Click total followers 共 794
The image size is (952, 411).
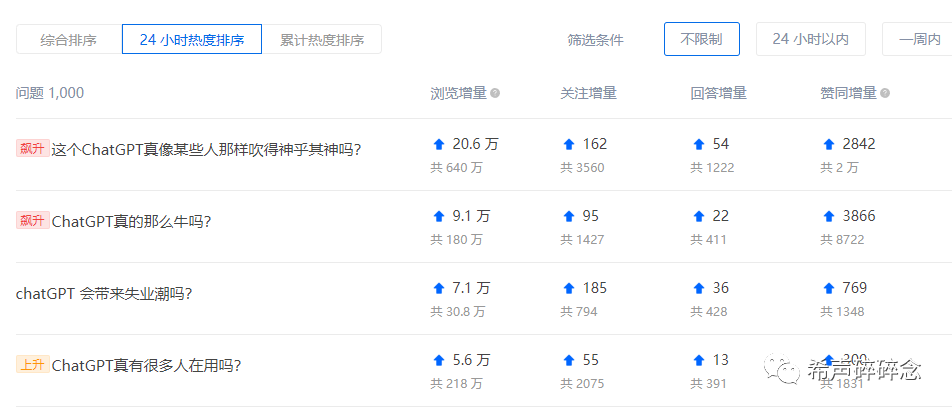[x=579, y=312]
